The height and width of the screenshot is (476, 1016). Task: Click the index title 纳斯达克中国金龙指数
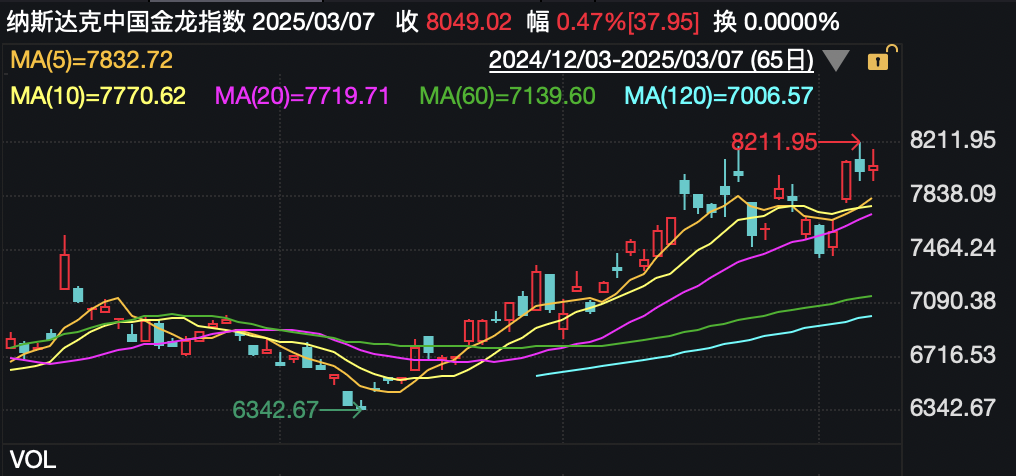point(124,23)
